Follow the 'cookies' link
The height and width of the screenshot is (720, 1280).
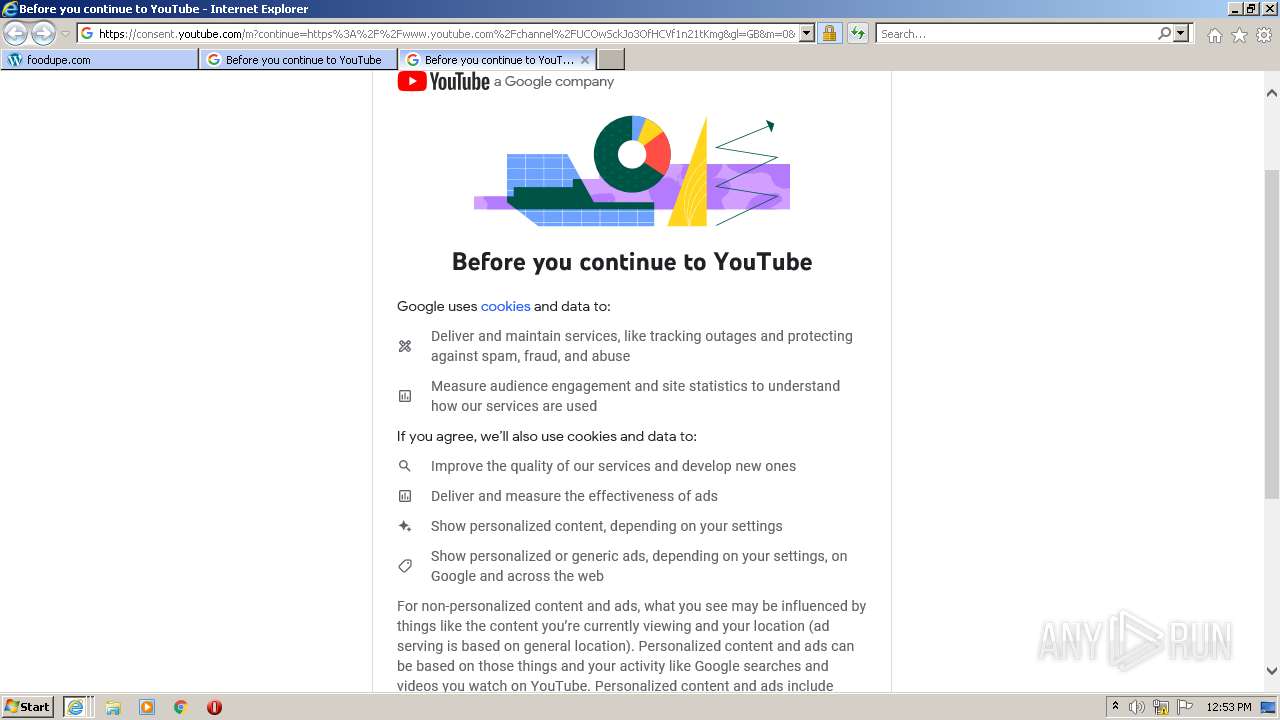505,306
